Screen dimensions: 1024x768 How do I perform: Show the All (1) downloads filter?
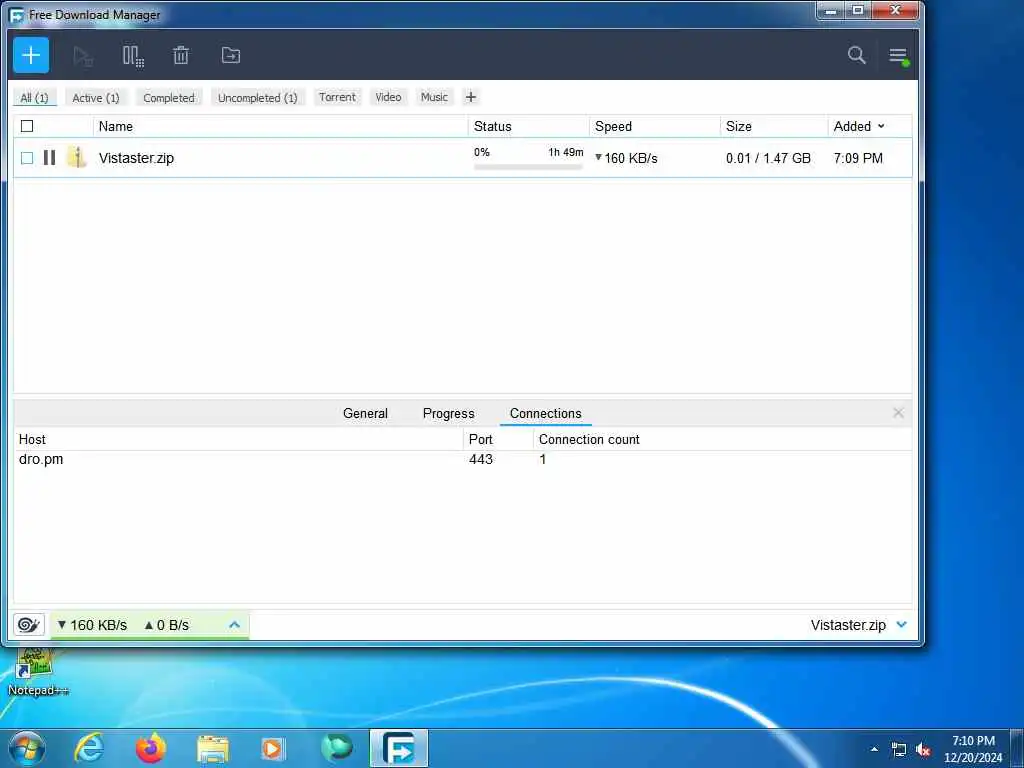point(35,98)
